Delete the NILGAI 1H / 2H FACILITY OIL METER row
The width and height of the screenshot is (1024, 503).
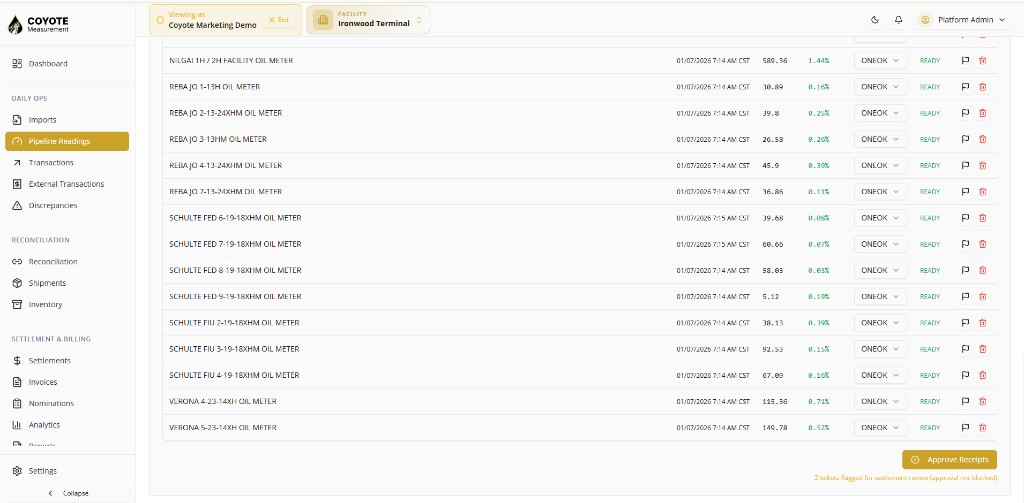click(982, 61)
